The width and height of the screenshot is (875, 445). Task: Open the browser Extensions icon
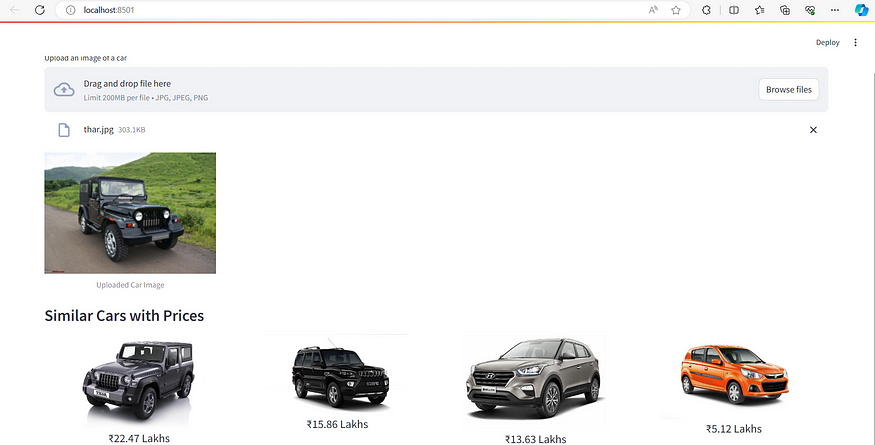tap(706, 10)
